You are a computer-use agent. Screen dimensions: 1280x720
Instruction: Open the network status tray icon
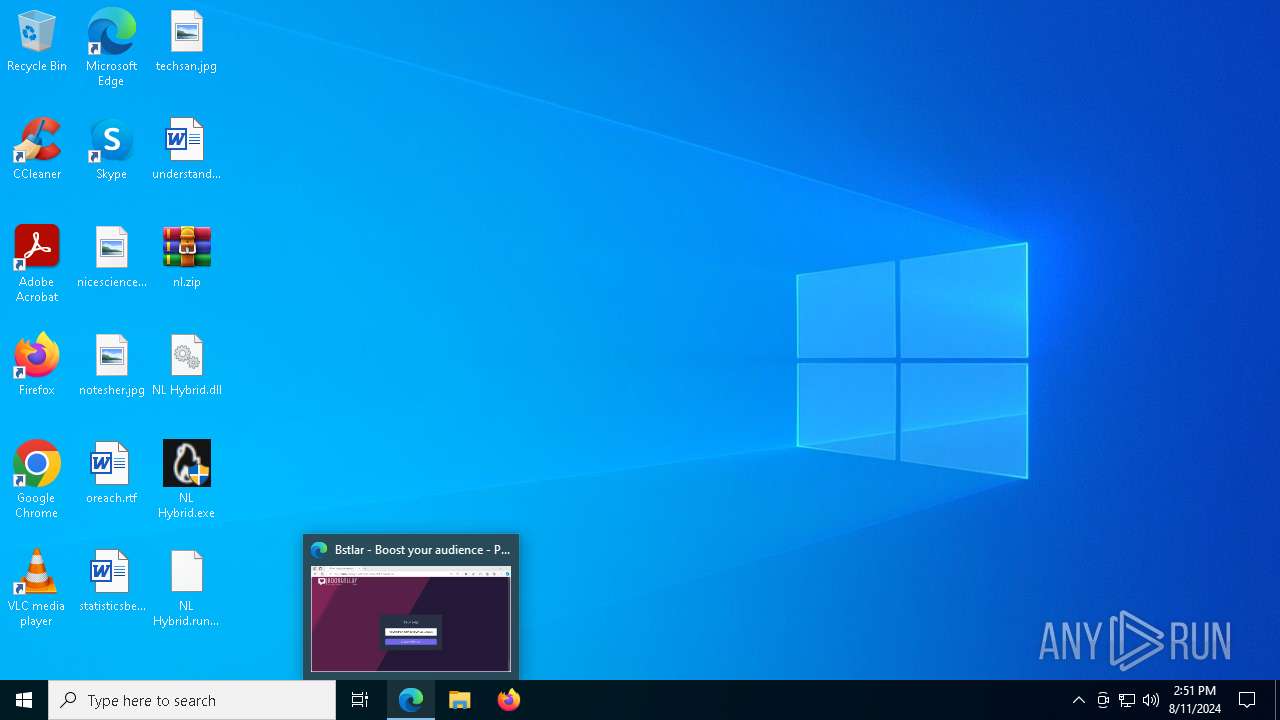pos(1127,700)
